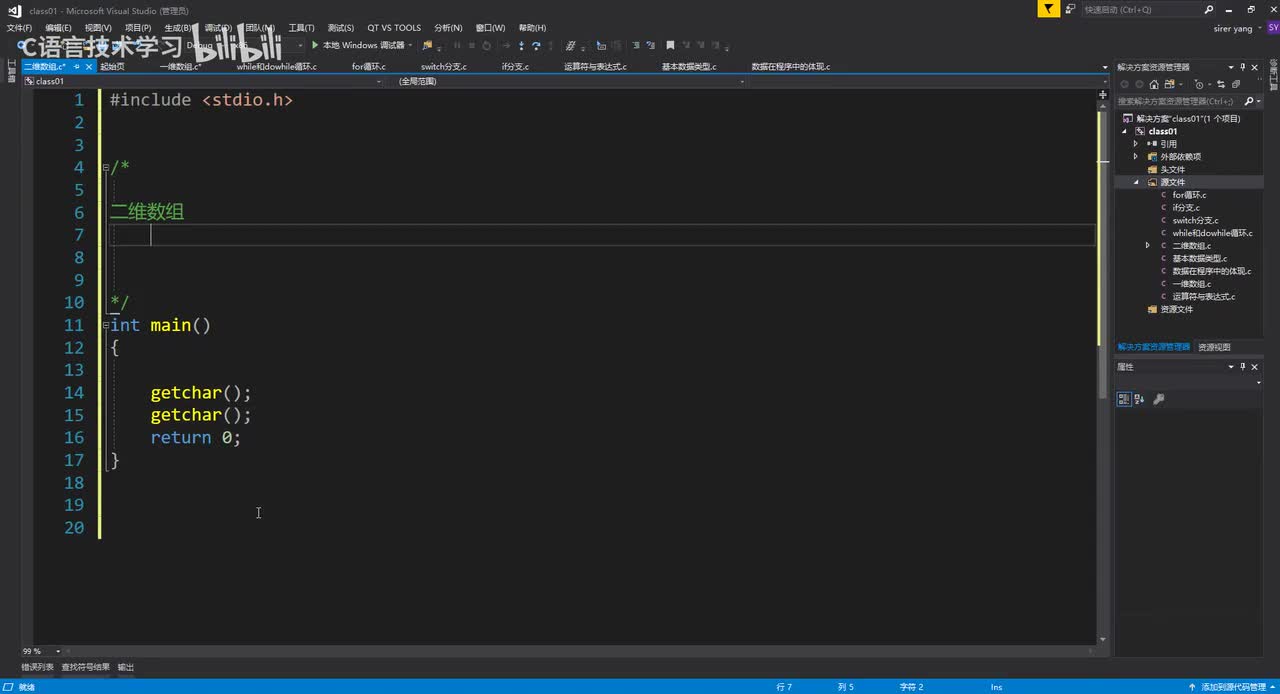Click the 本地 Windows 调试器 button
Image resolution: width=1280 pixels, height=694 pixels.
click(x=358, y=45)
